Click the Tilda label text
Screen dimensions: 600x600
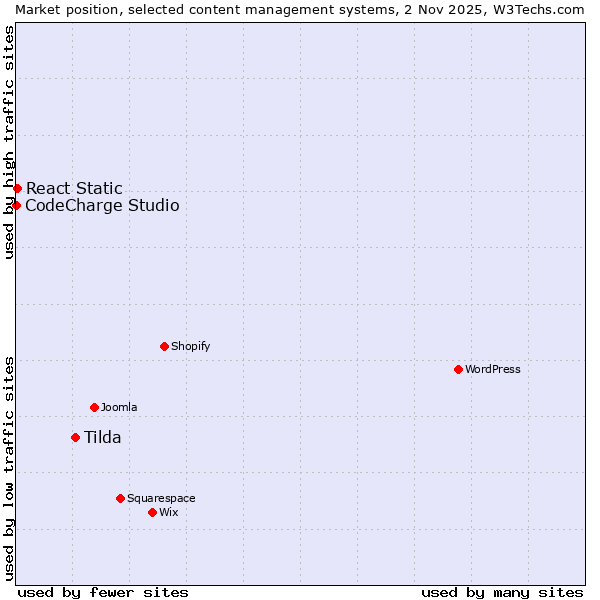click(x=102, y=437)
